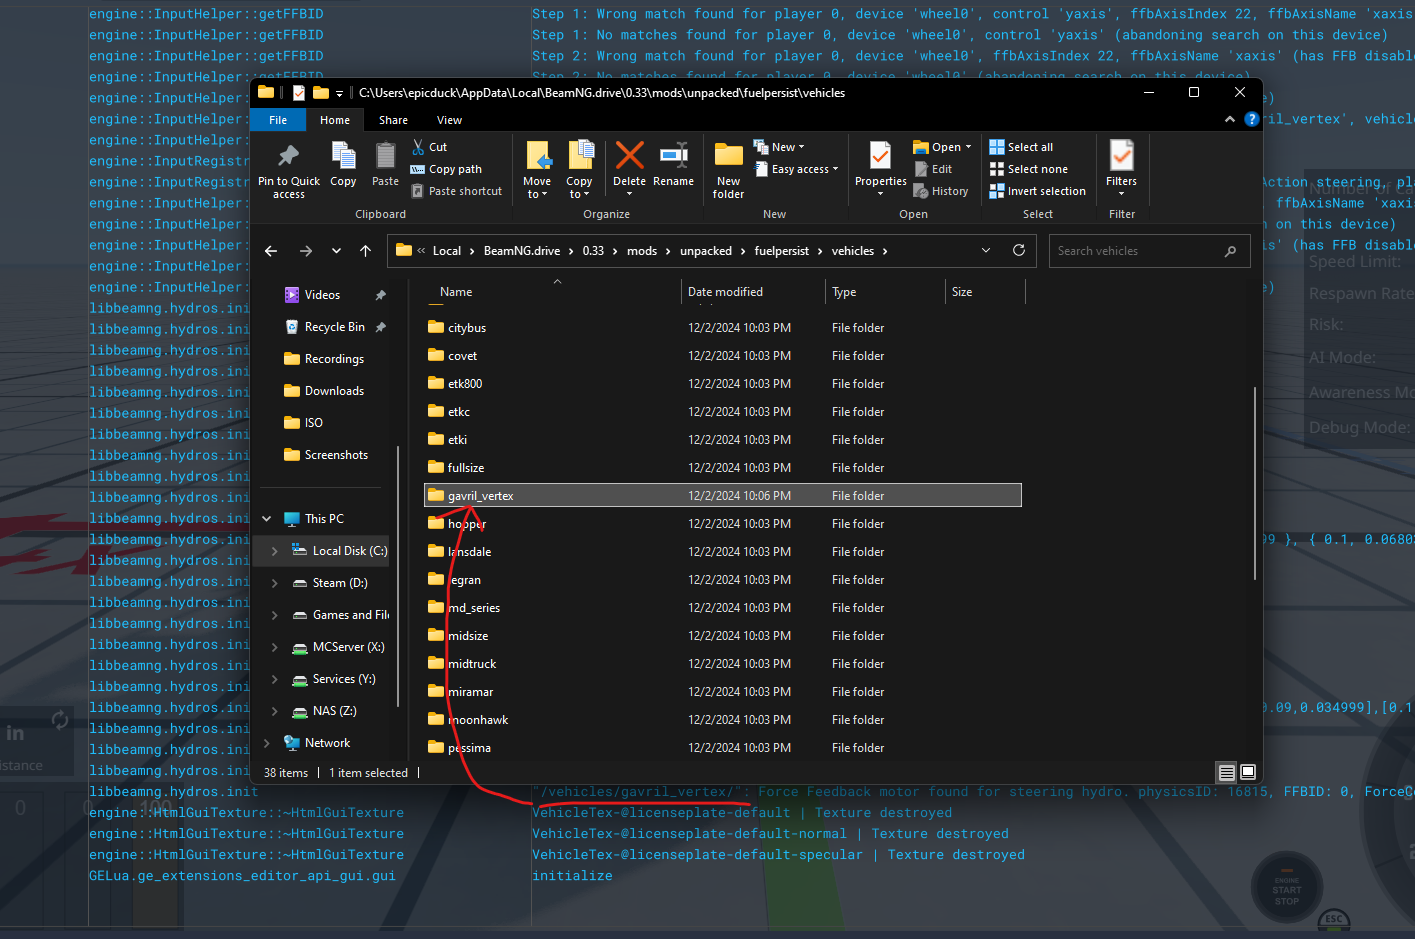Select Recycle Bin in the navigation pane
Screen dimensions: 1415x939
click(x=334, y=327)
